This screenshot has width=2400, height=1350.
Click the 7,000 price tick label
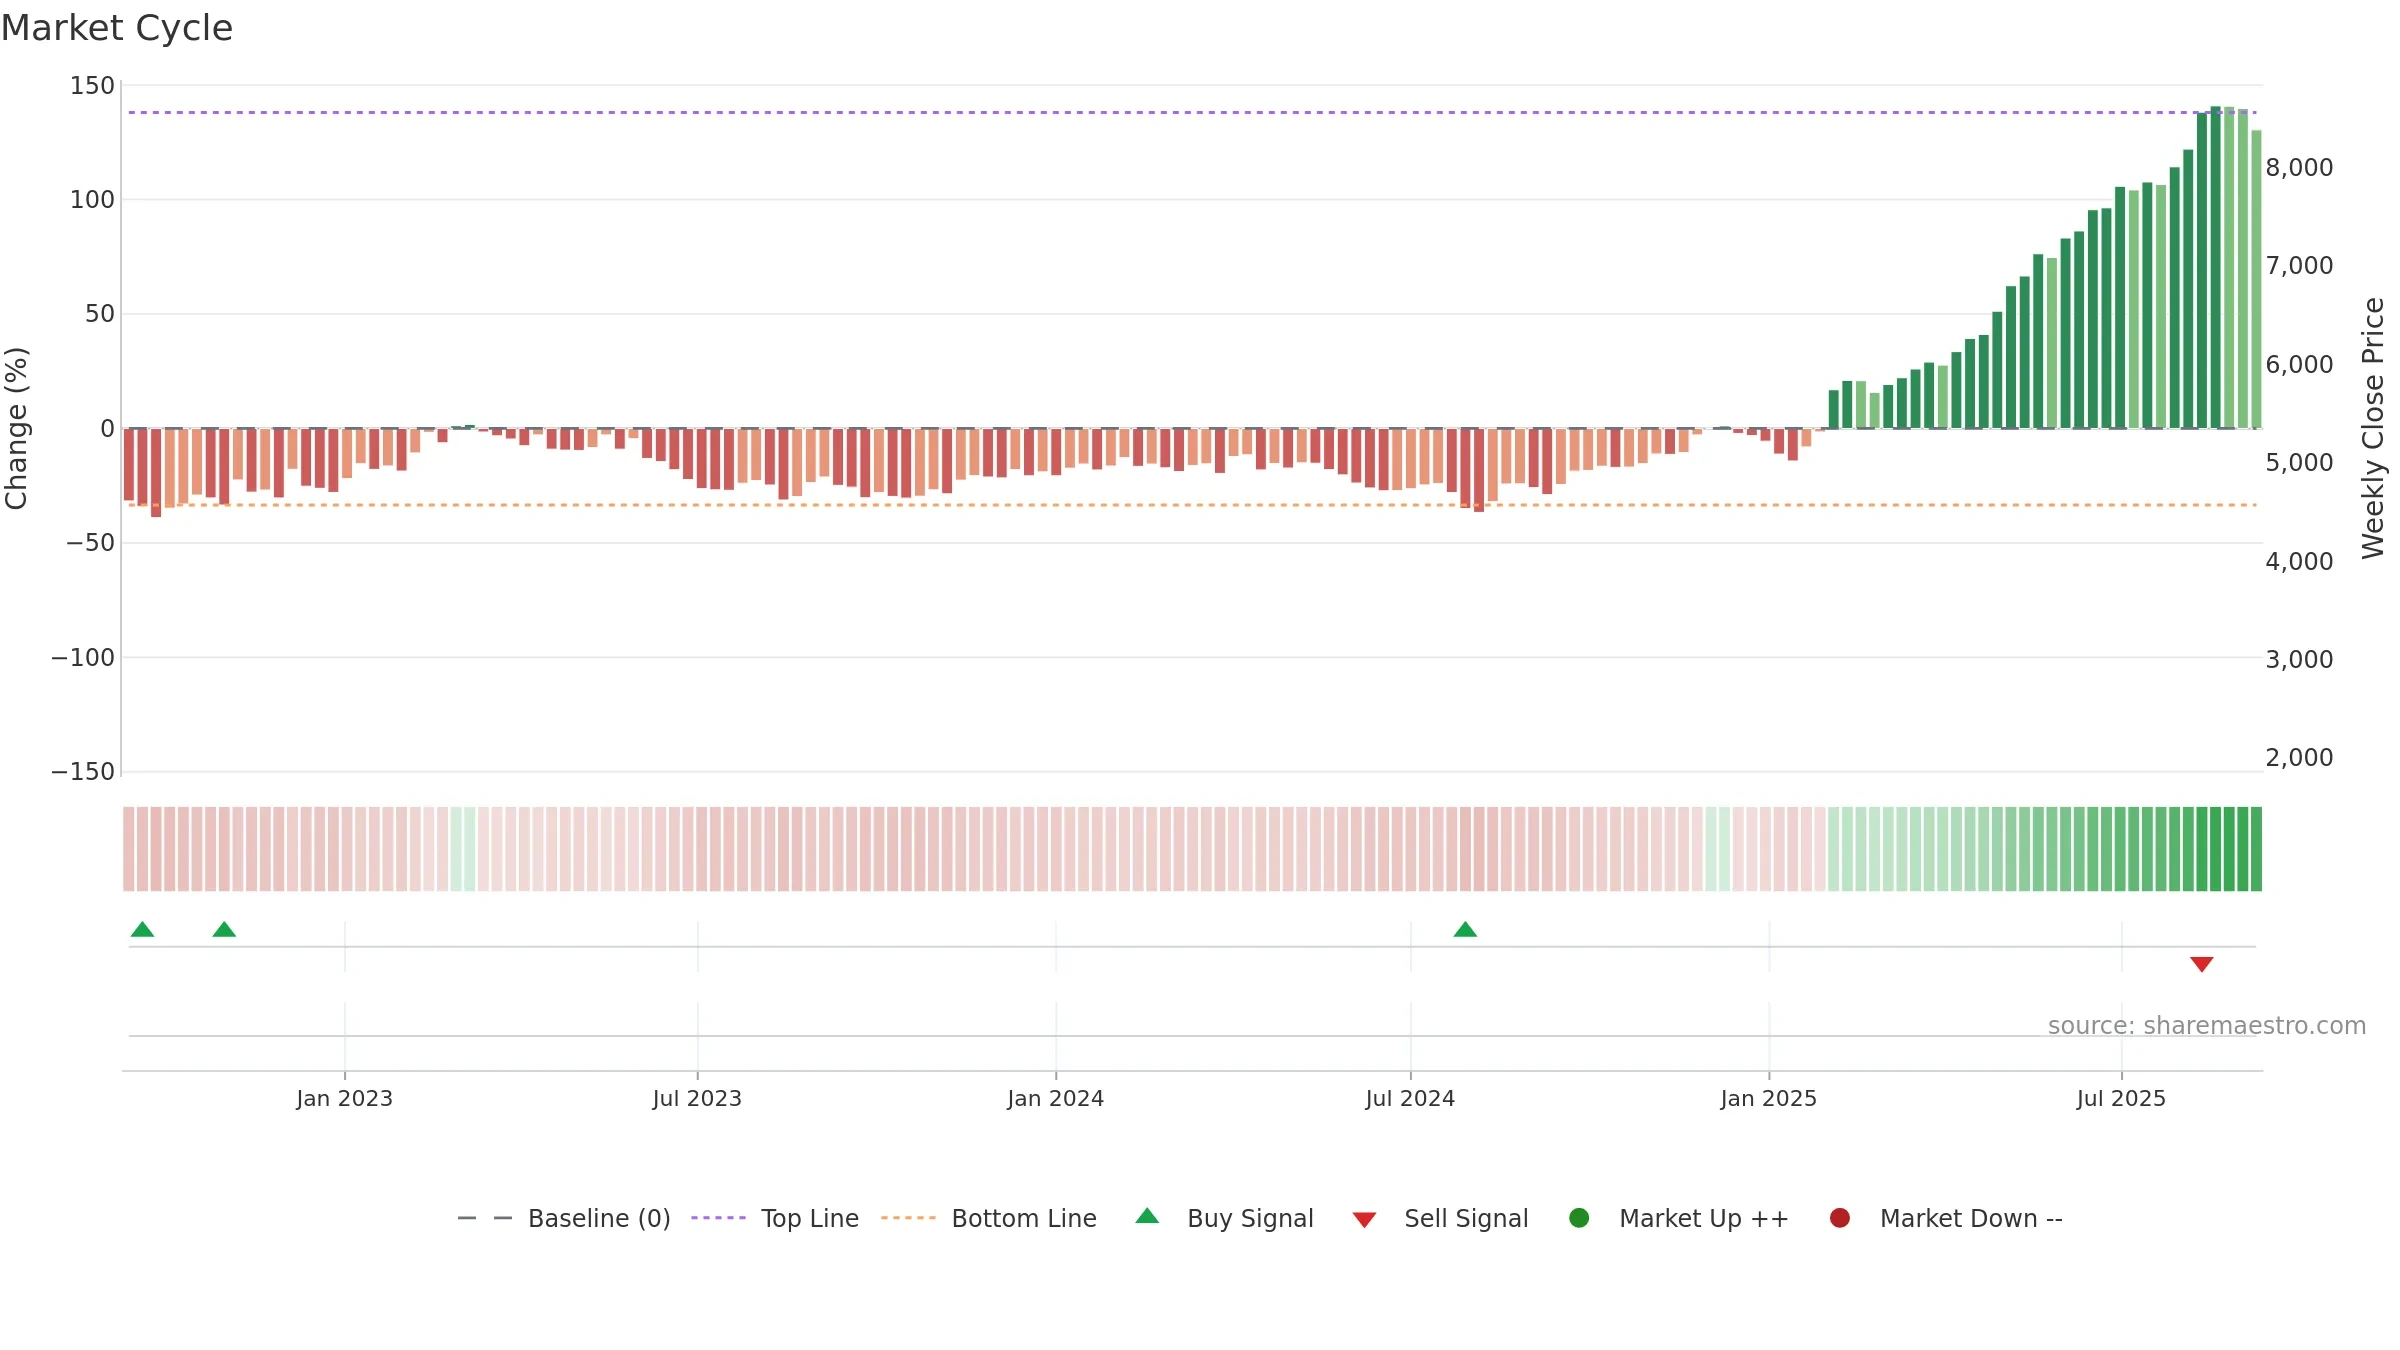[2299, 266]
